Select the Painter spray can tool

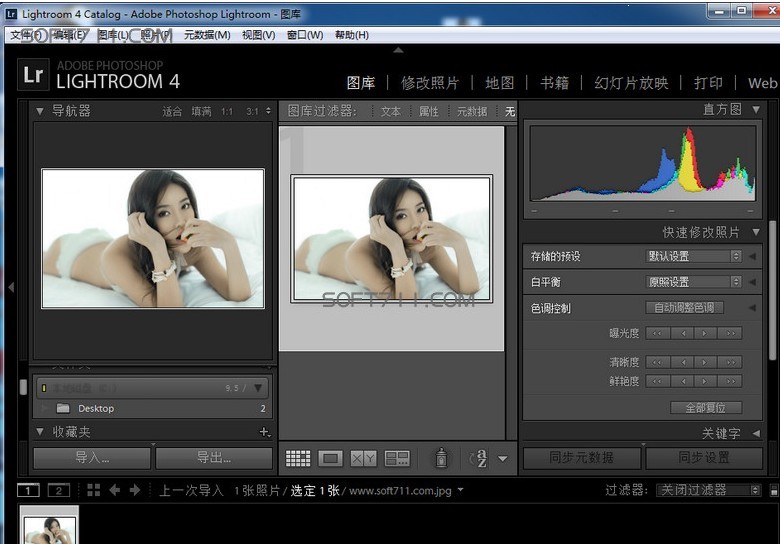click(441, 458)
